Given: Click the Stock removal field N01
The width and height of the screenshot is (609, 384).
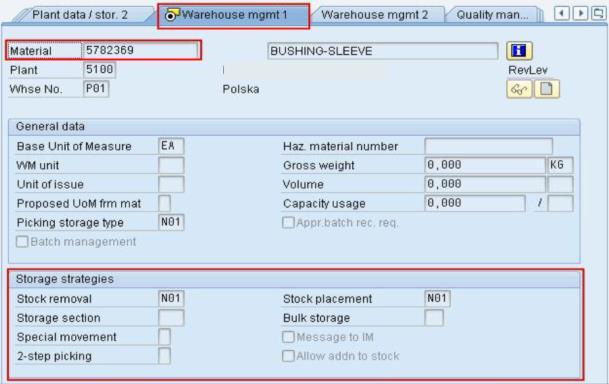Looking at the screenshot, I should (x=171, y=298).
